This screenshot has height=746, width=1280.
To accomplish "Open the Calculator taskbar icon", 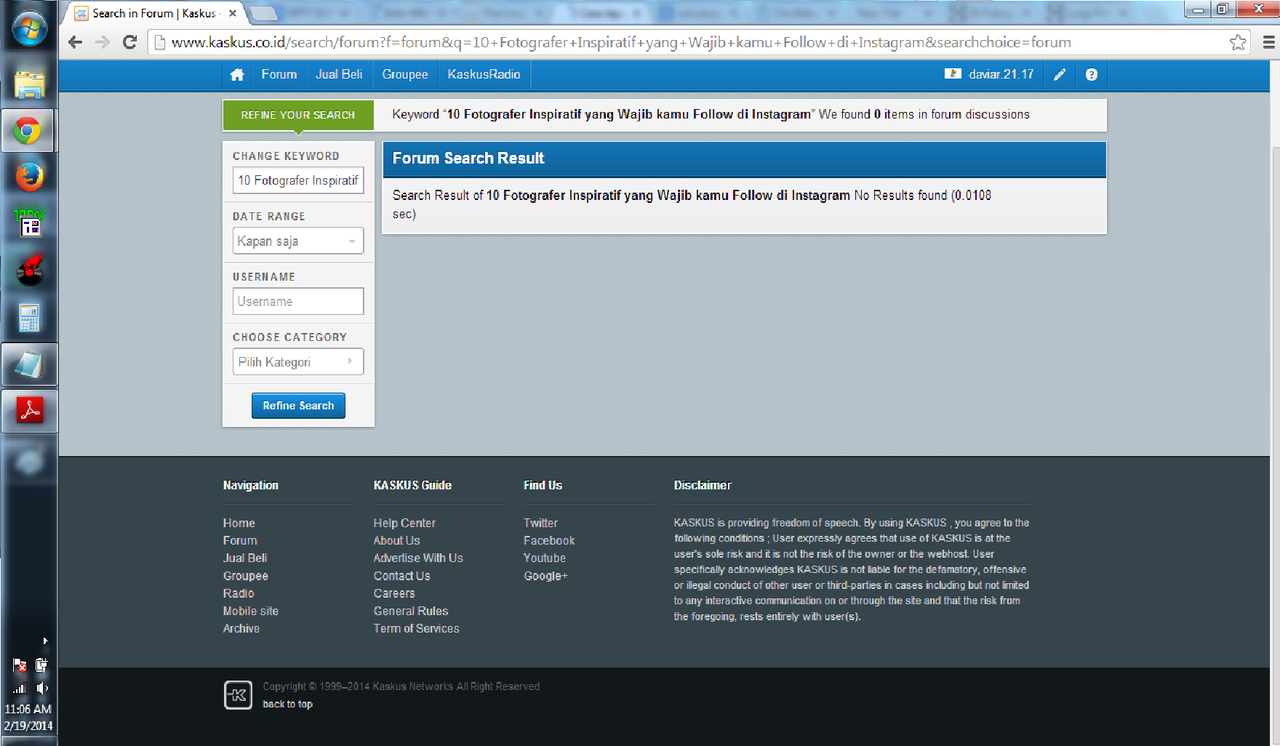I will point(29,318).
